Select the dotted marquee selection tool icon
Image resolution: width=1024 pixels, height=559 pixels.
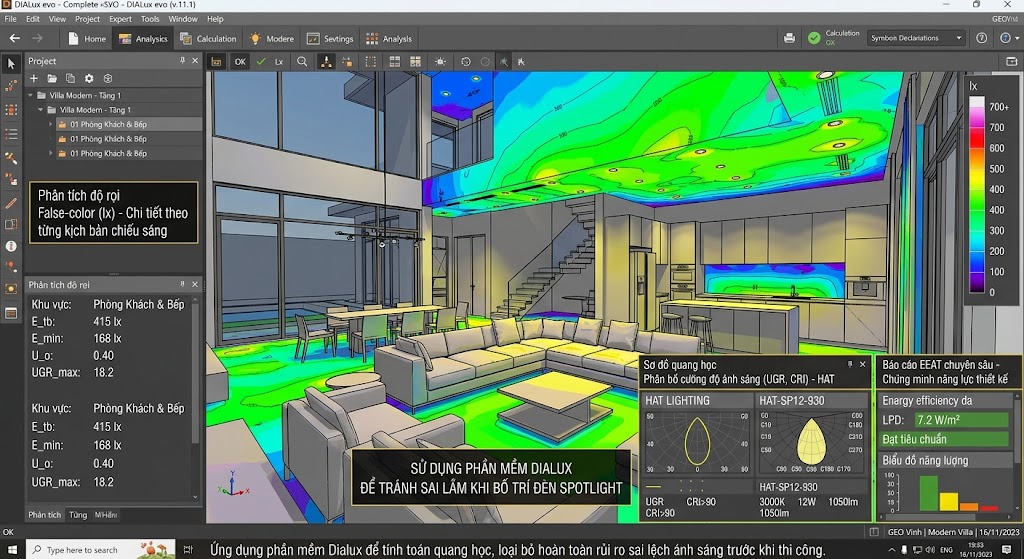pos(370,61)
